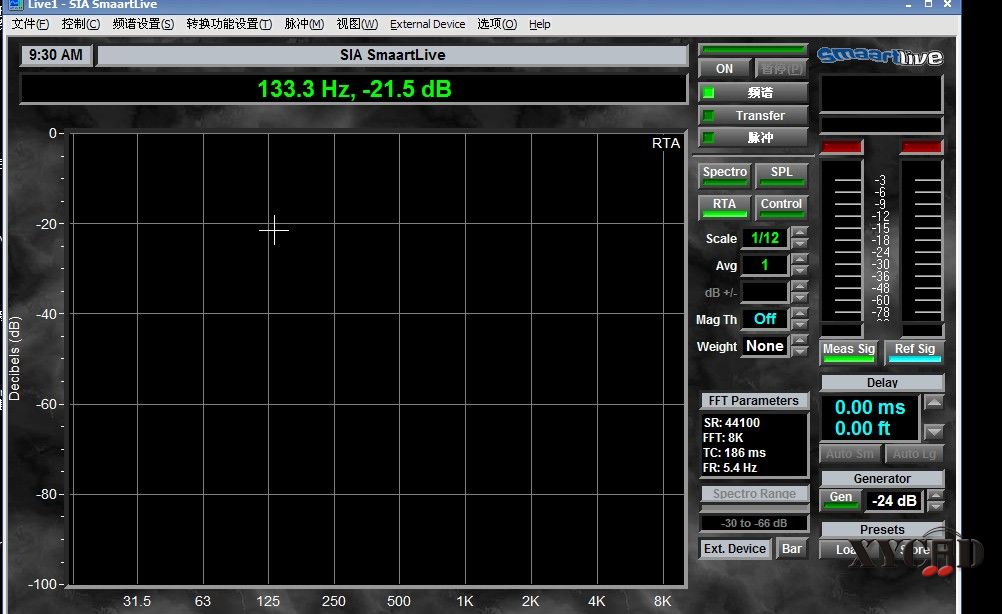Lower generator level with down arrow
This screenshot has height=614, width=1002.
coord(936,505)
